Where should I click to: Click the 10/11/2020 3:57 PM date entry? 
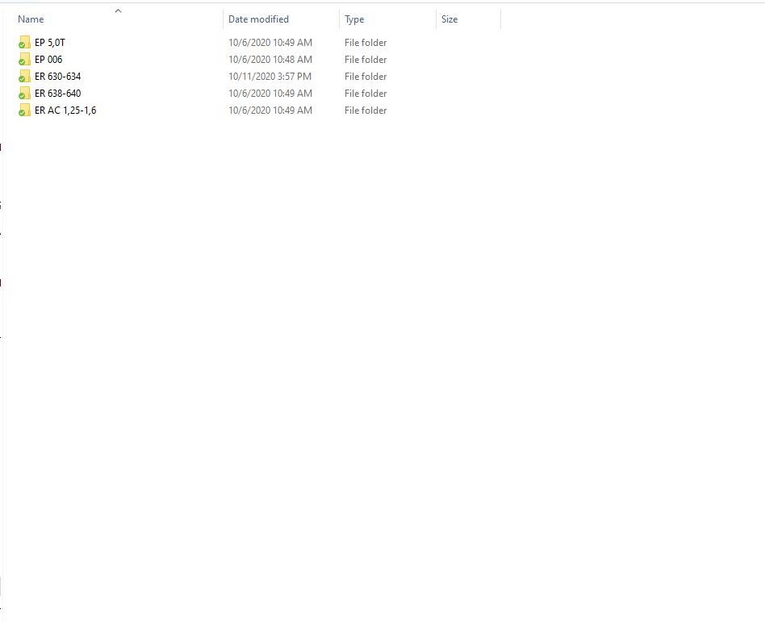(x=270, y=77)
